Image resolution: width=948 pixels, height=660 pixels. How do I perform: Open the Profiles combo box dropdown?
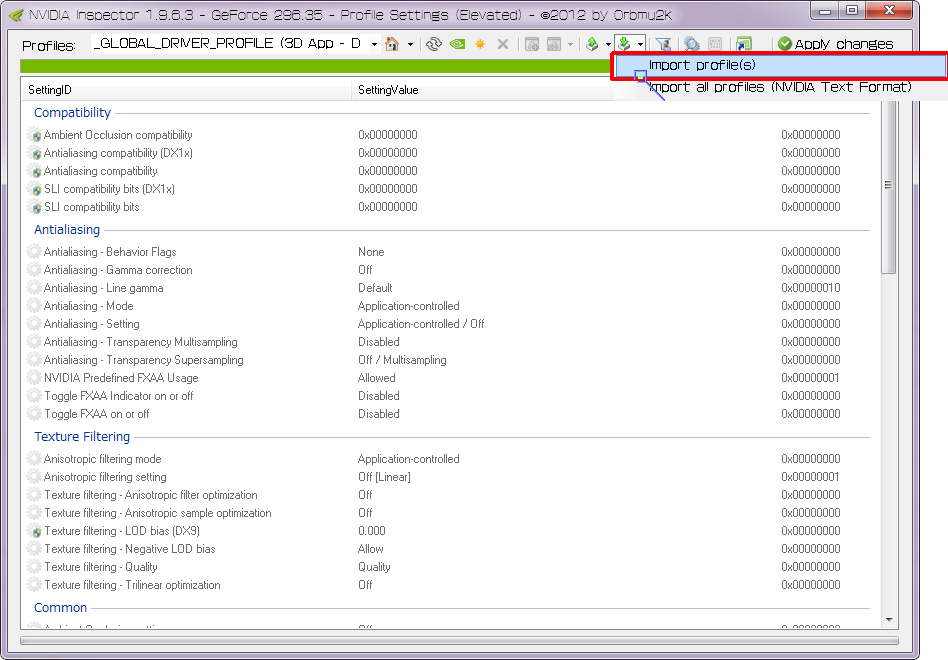(374, 44)
